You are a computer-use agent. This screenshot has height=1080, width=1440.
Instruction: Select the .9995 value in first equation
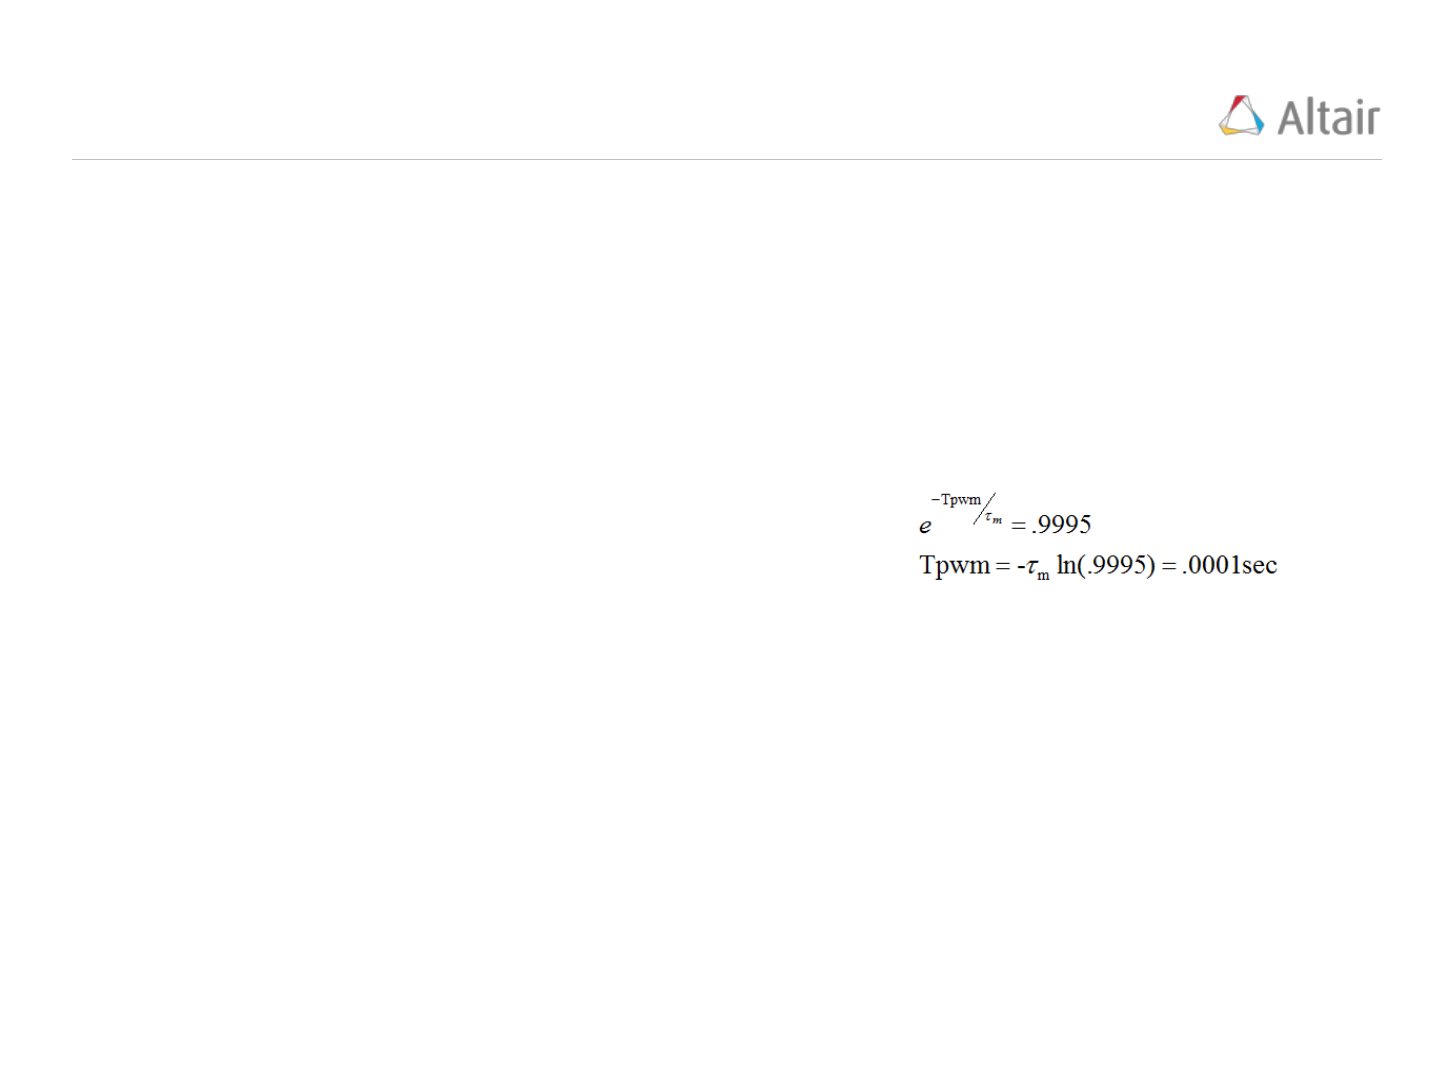coord(1061,524)
